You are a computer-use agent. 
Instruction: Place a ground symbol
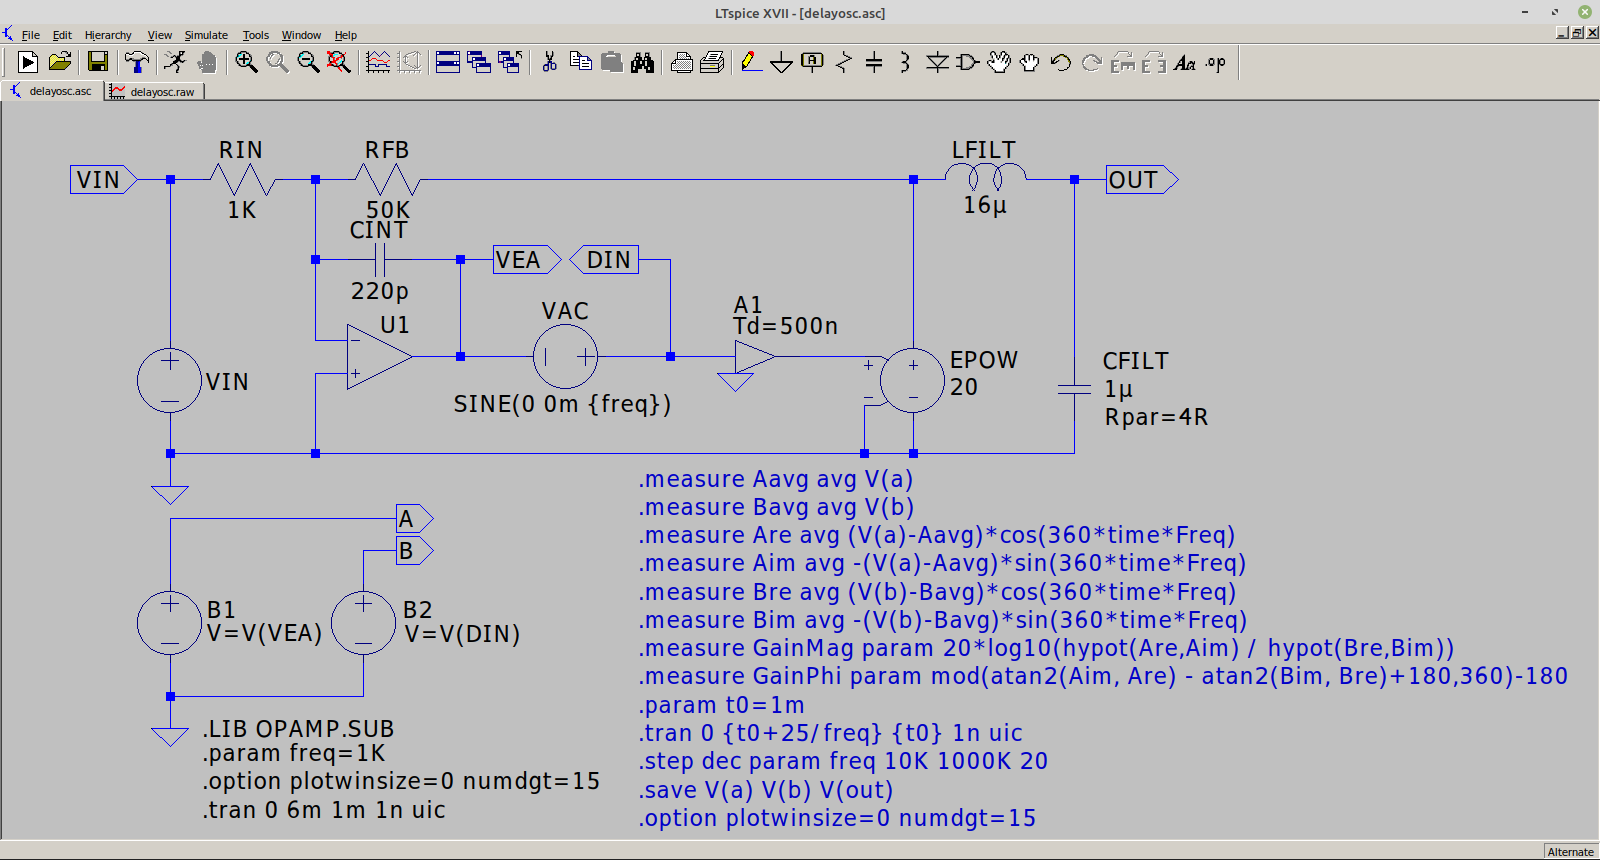[782, 63]
